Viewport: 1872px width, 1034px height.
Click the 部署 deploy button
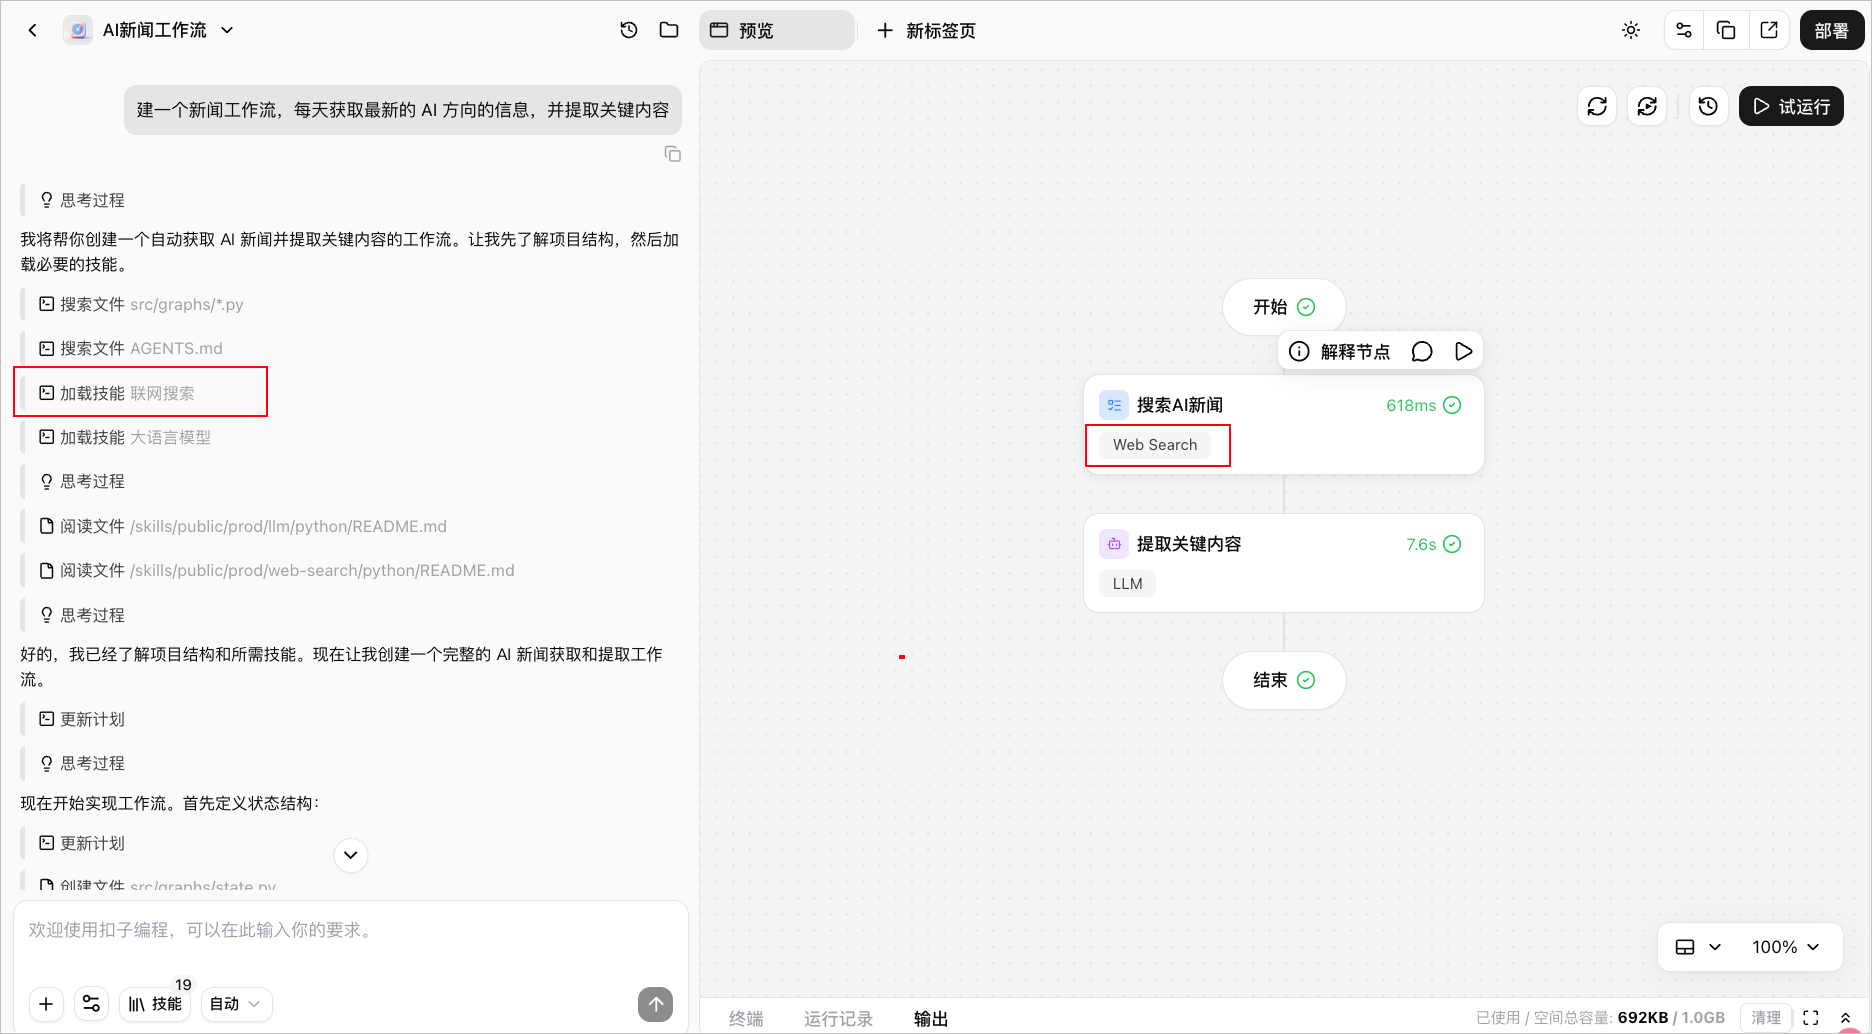1832,30
